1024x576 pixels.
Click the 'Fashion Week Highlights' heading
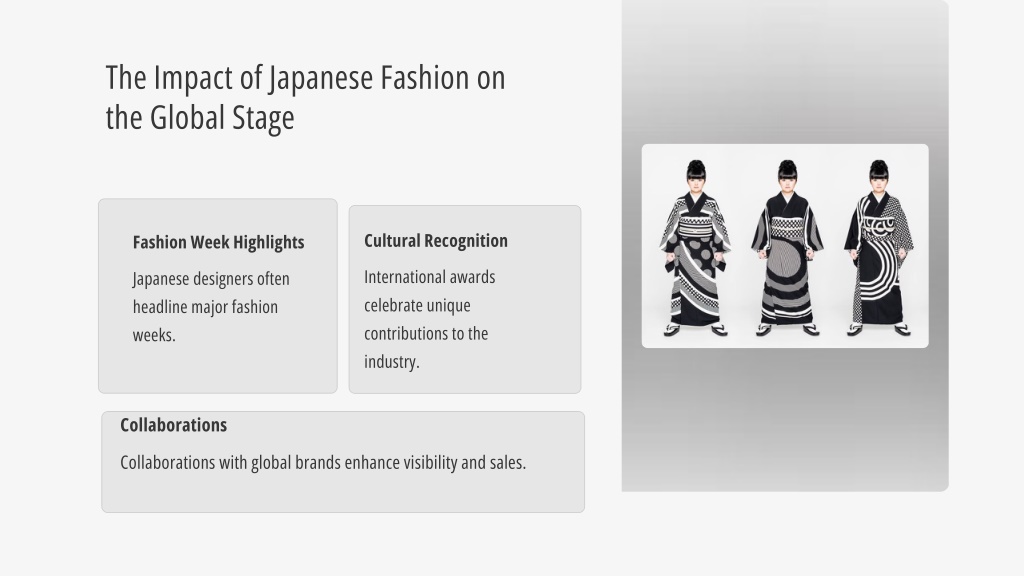click(x=218, y=242)
